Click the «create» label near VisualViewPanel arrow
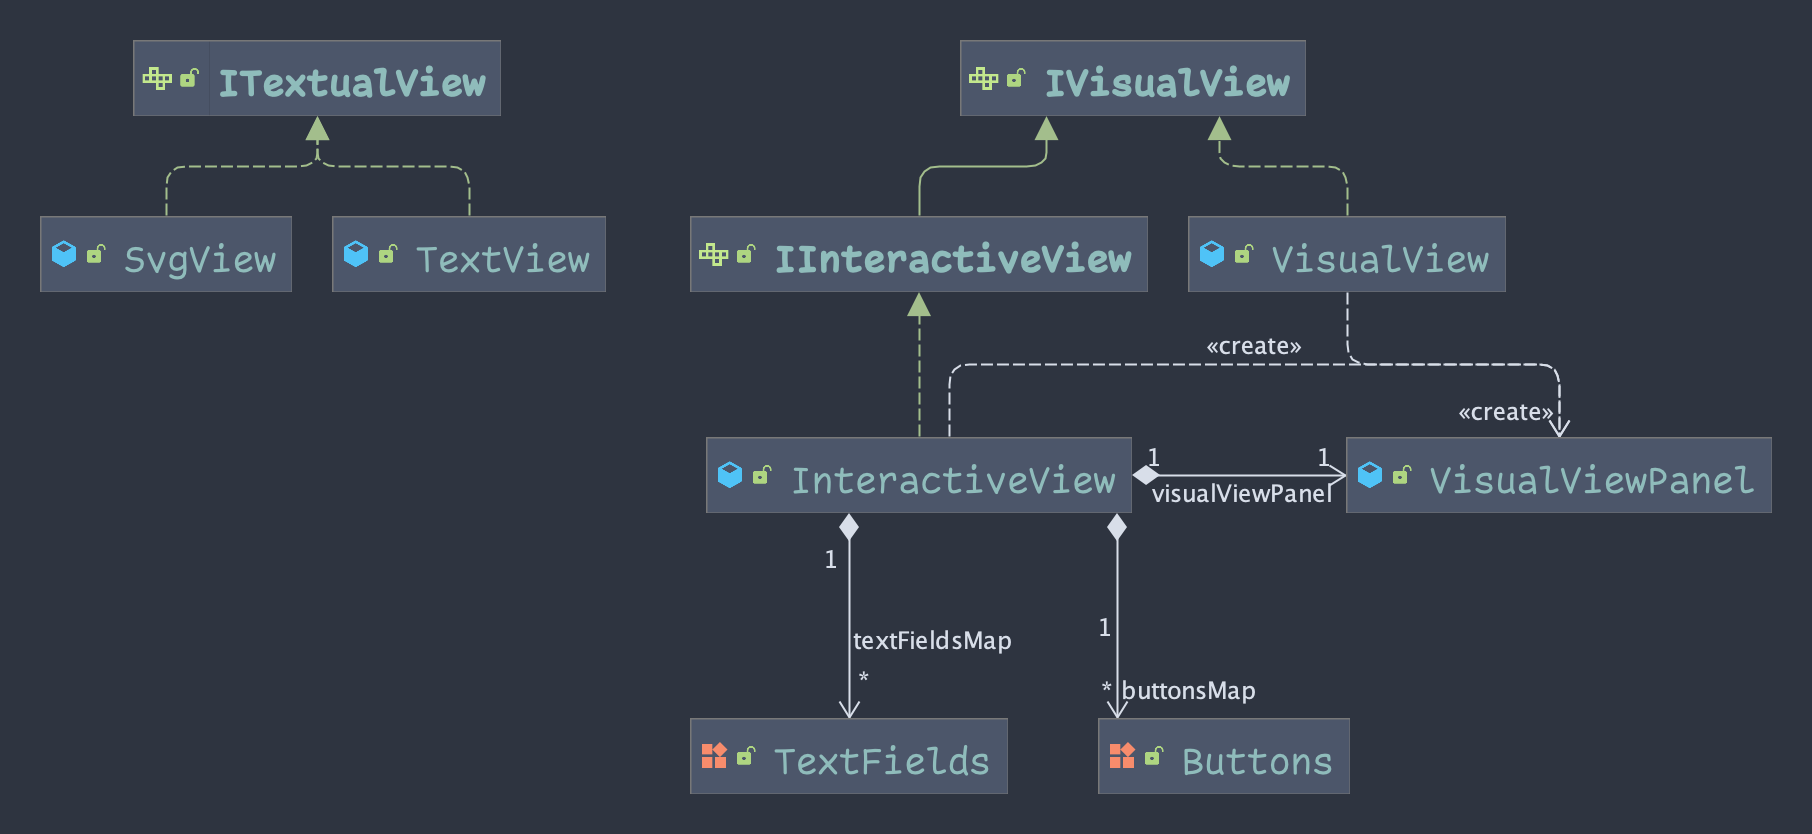Image resolution: width=1812 pixels, height=834 pixels. [1506, 412]
